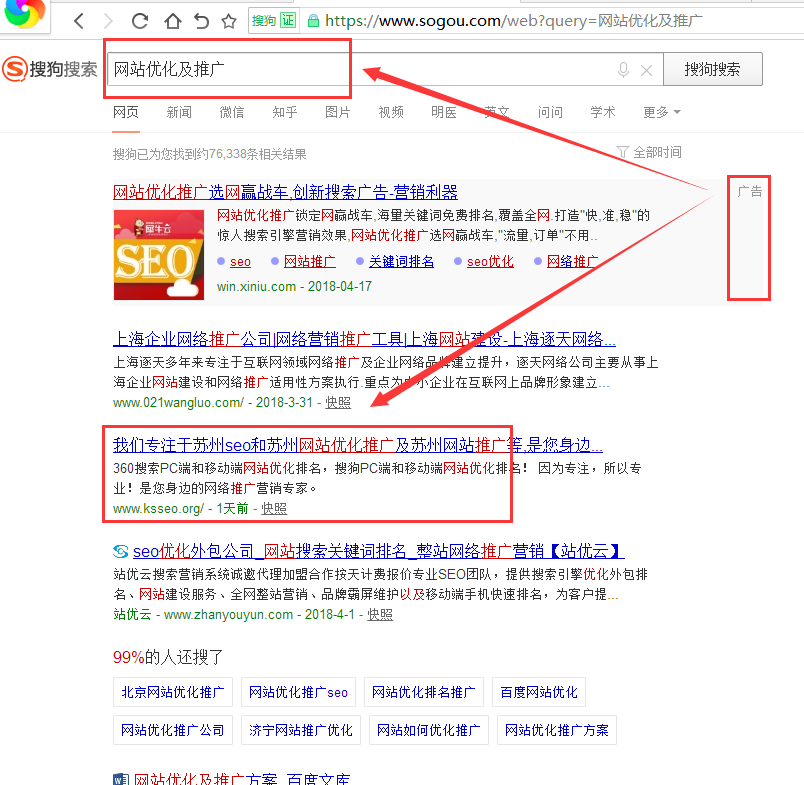Click the Sogou search logo
The width and height of the screenshot is (804, 785).
coord(50,69)
